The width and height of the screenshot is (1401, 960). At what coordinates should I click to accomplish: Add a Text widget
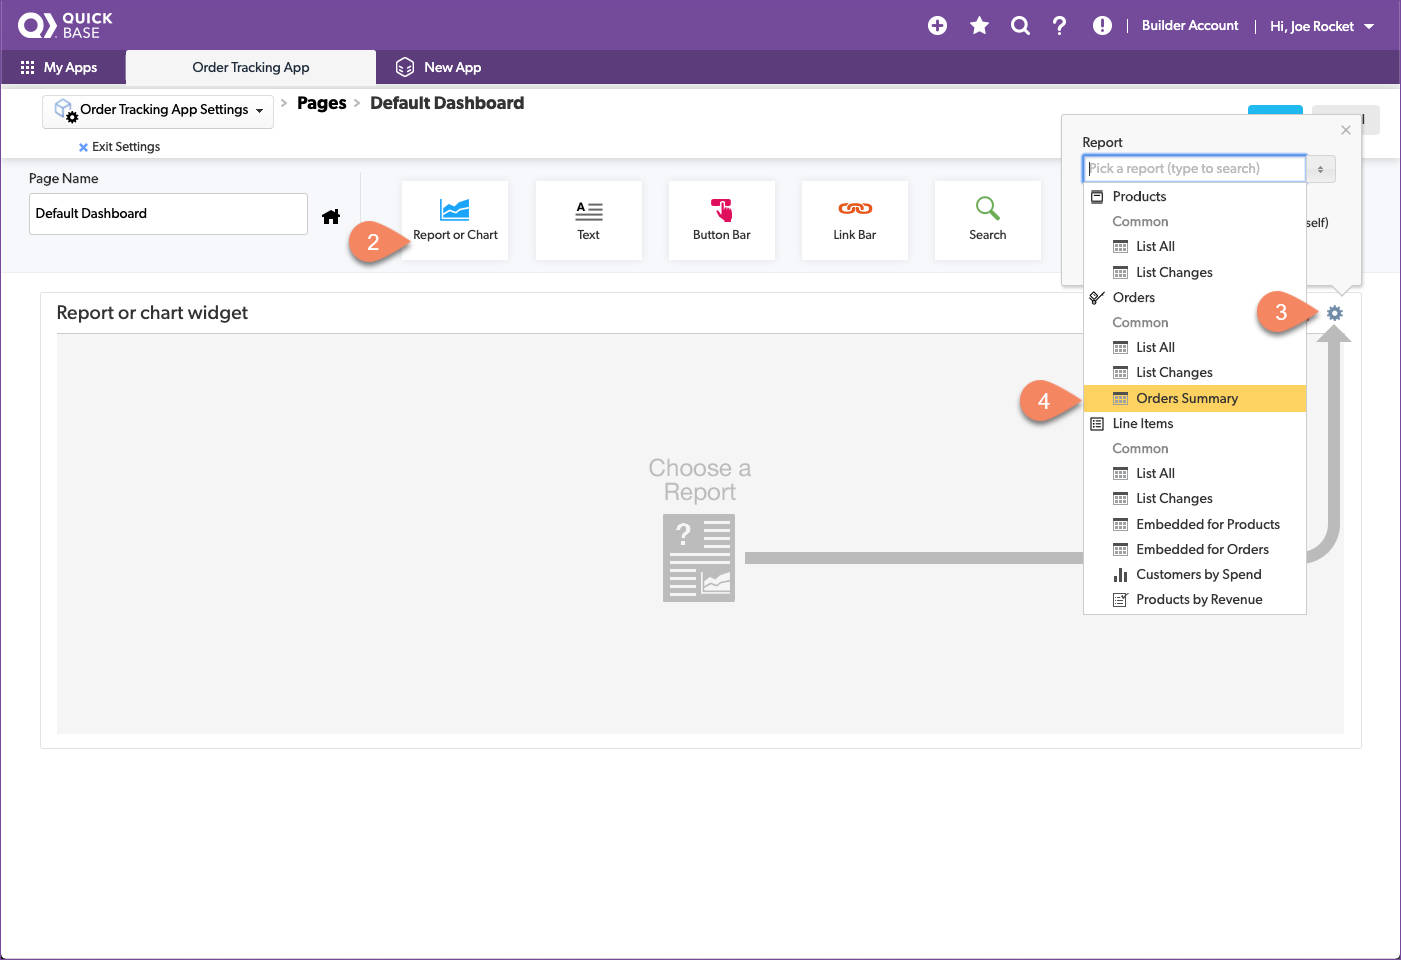588,219
